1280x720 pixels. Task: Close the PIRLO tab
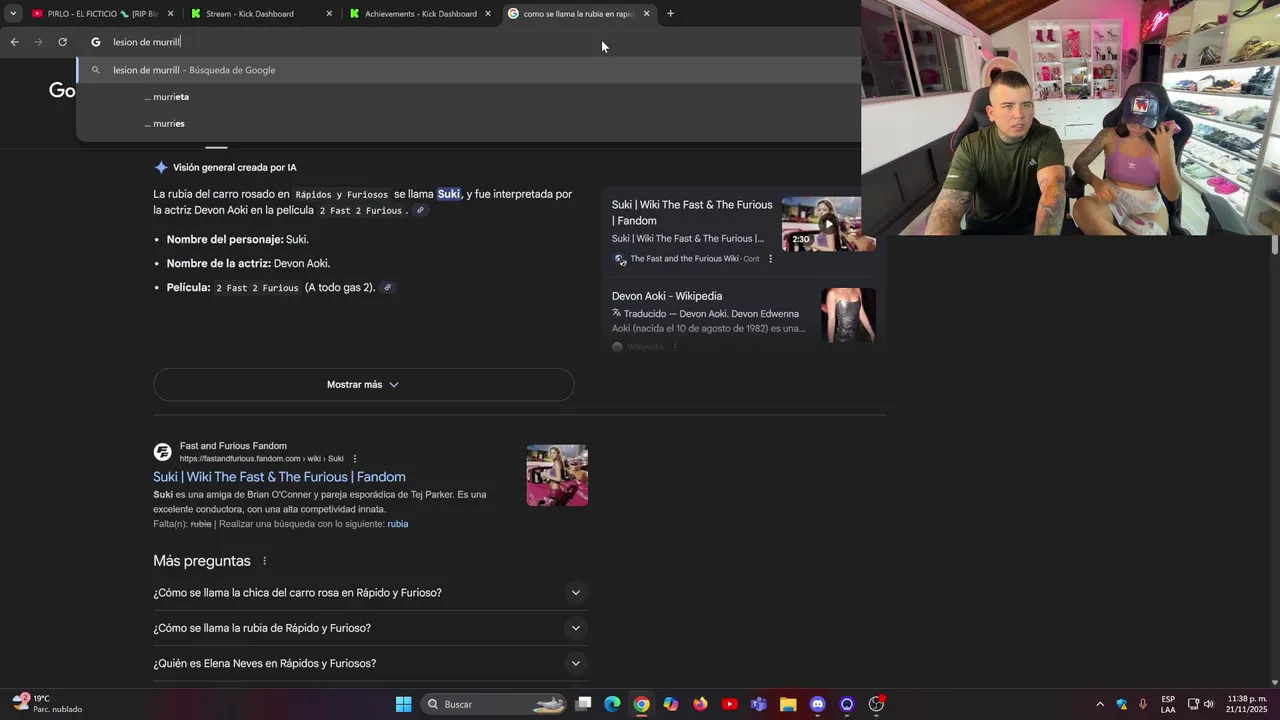click(171, 14)
